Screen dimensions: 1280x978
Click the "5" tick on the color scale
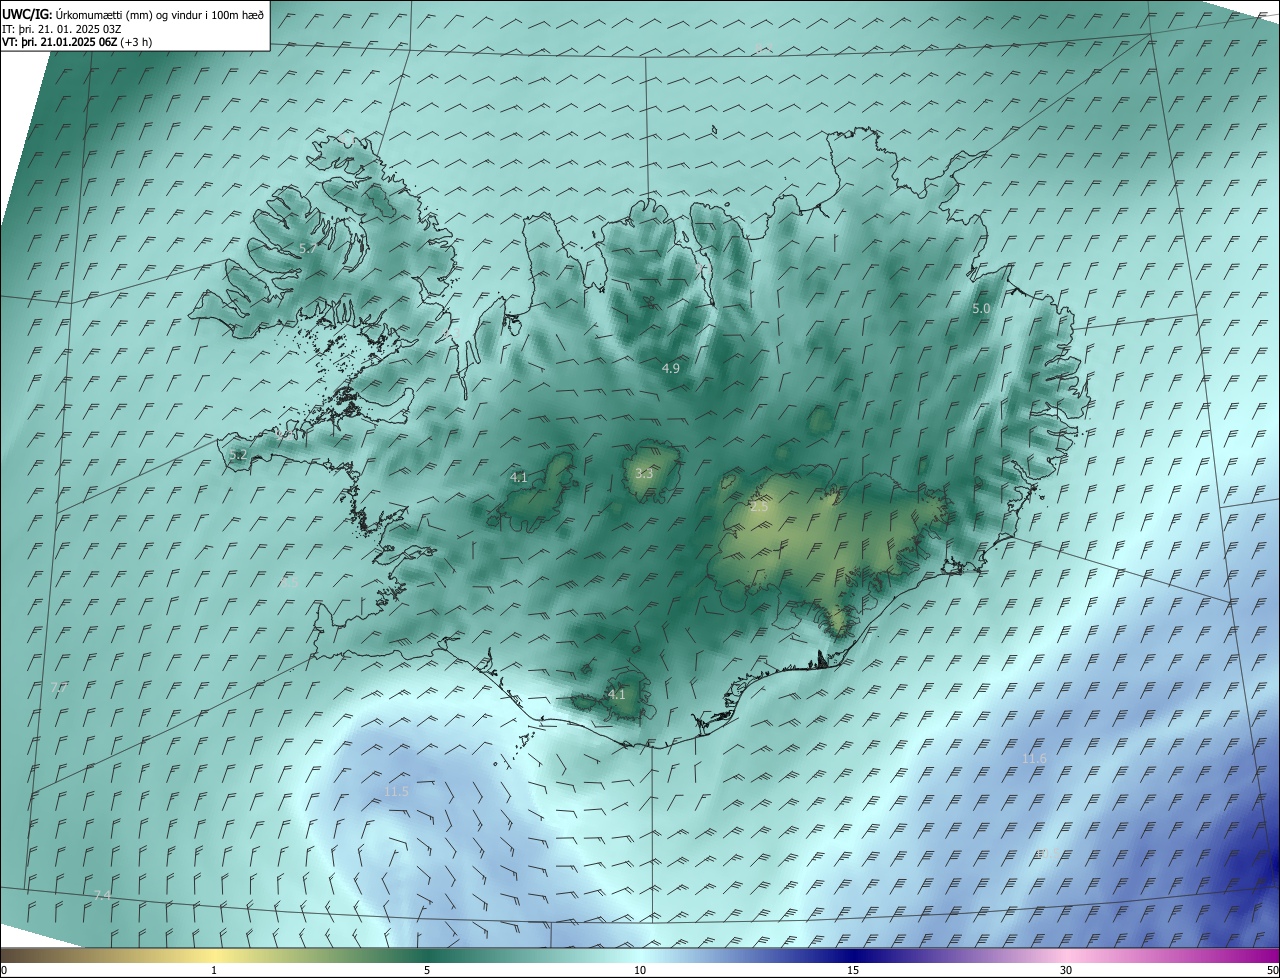click(x=427, y=970)
